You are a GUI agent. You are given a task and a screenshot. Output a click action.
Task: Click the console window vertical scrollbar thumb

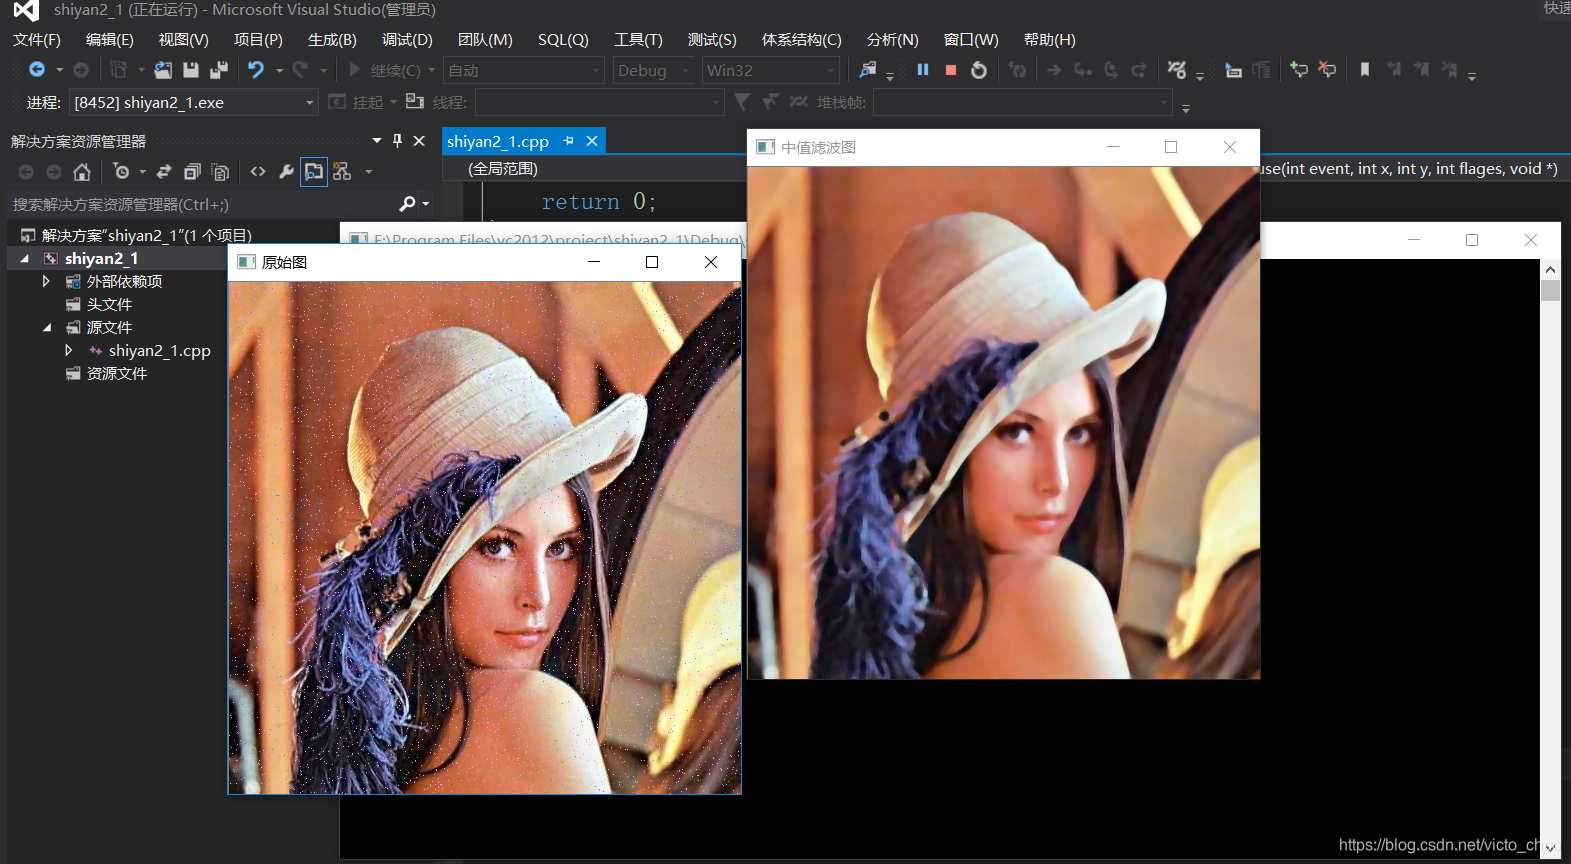point(1550,291)
